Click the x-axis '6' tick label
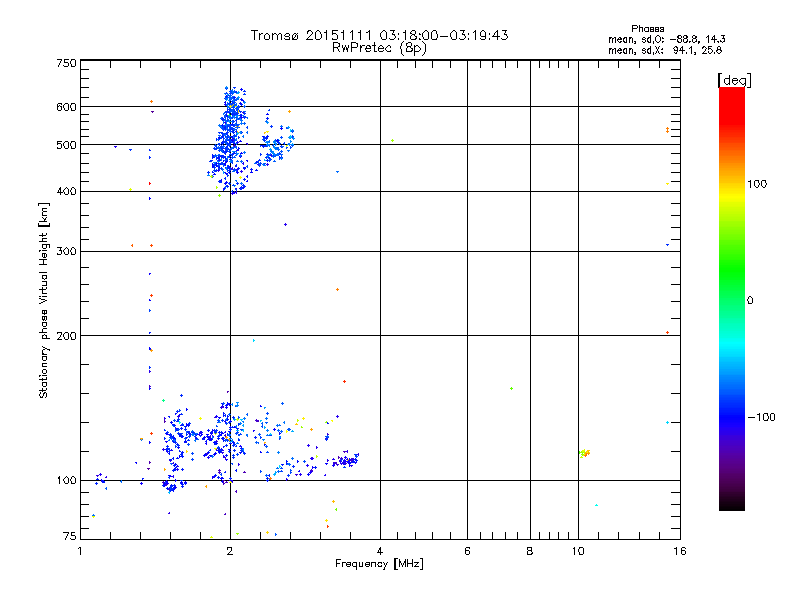800x600 pixels. pyautogui.click(x=467, y=551)
